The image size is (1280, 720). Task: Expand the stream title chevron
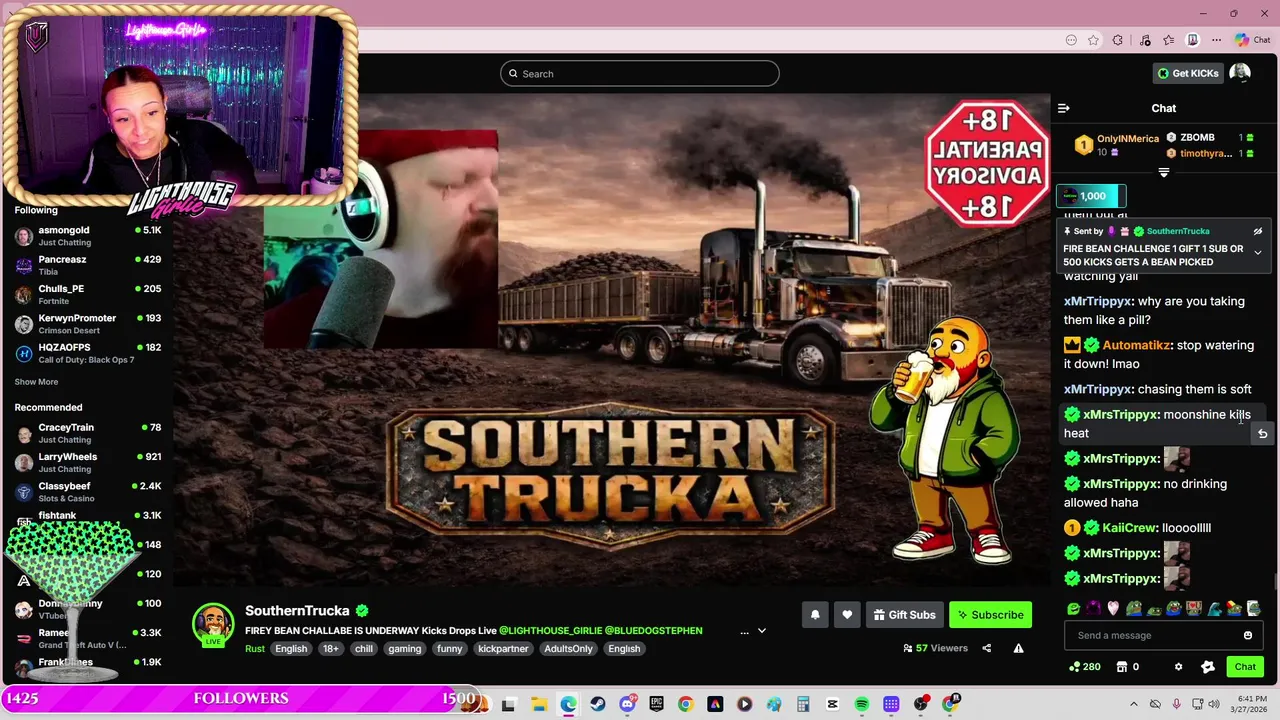[x=761, y=631]
